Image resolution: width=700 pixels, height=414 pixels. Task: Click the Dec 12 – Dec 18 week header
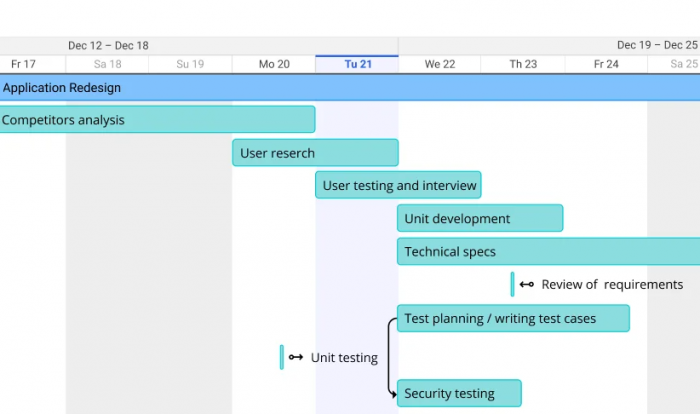108,46
